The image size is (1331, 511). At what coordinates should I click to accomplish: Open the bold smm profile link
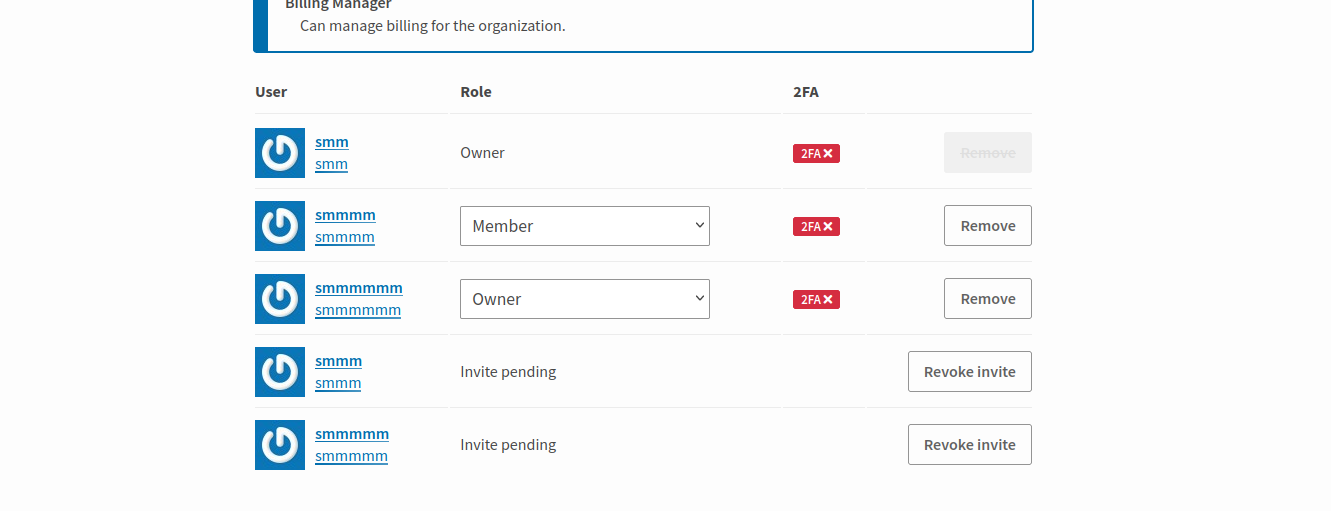click(332, 142)
